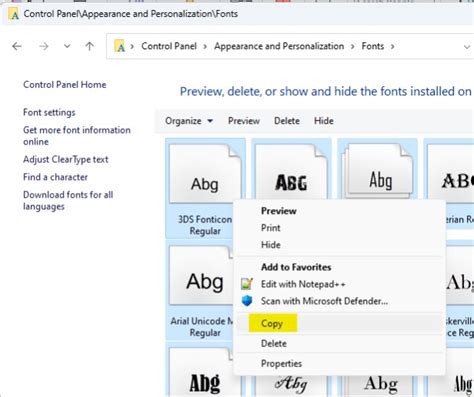
Task: Expand chevron after Fonts breadcrumb
Action: [x=393, y=46]
